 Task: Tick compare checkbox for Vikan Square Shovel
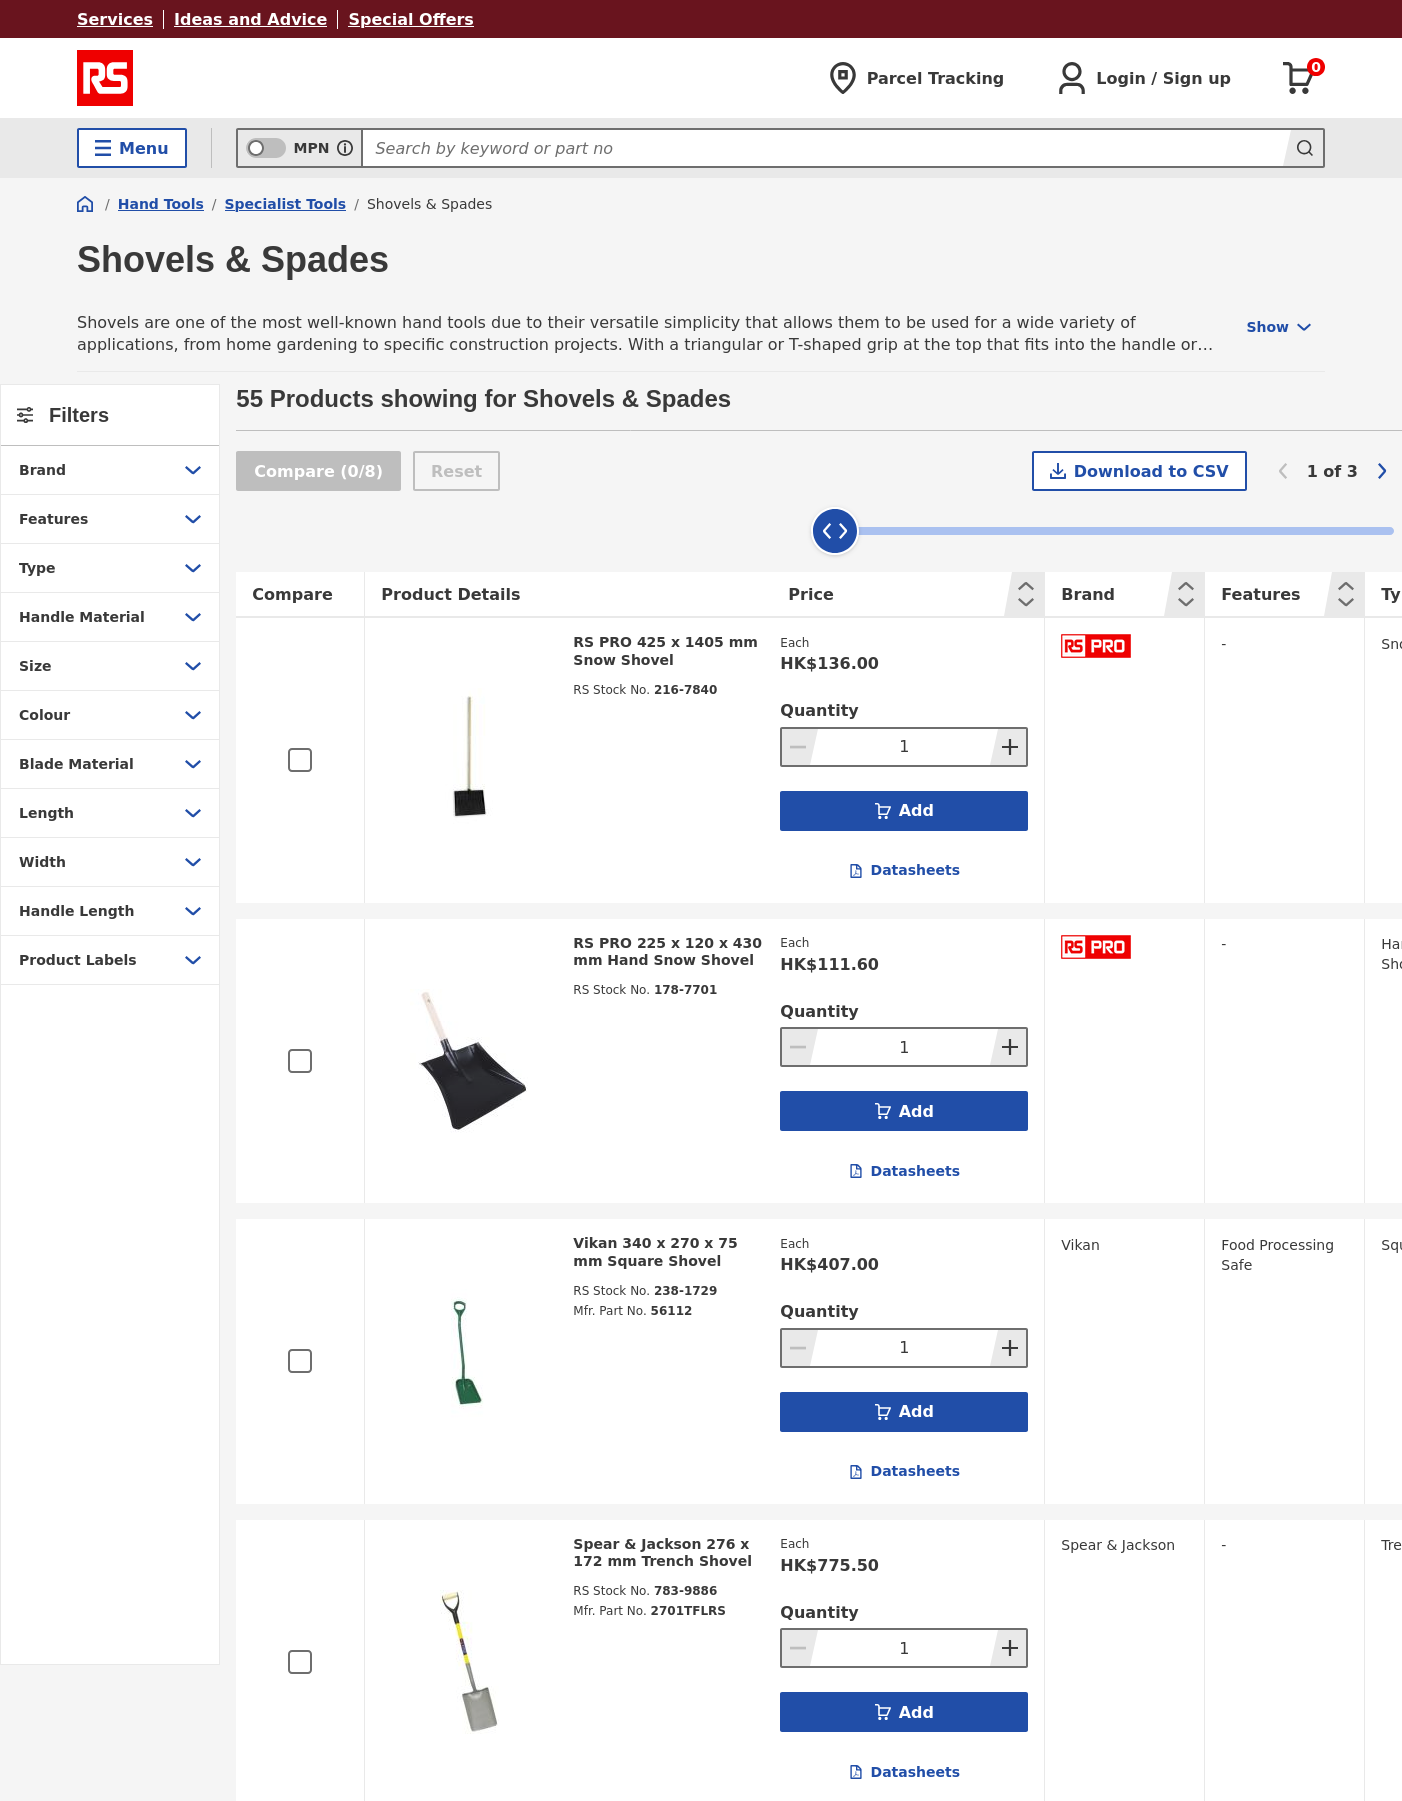coord(300,1361)
